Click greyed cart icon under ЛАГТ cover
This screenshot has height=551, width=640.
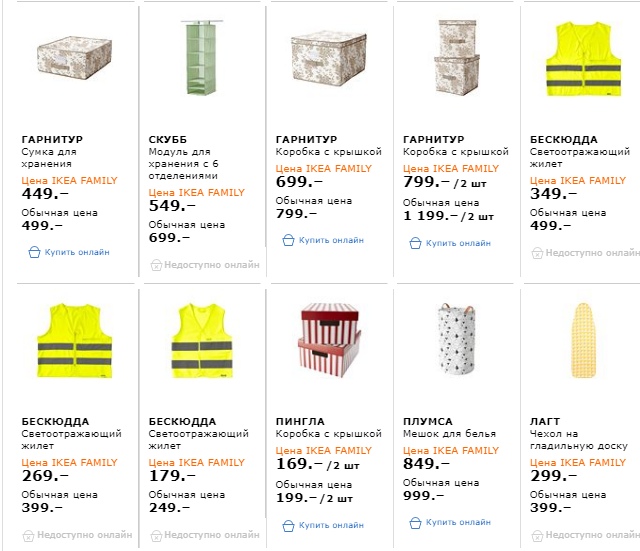click(536, 535)
